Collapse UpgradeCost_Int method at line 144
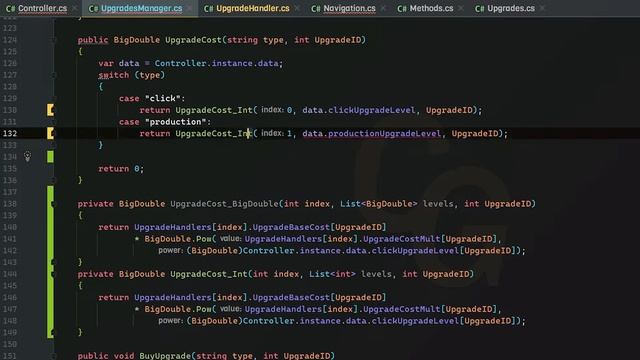640x360 pixels. pyautogui.click(x=54, y=274)
